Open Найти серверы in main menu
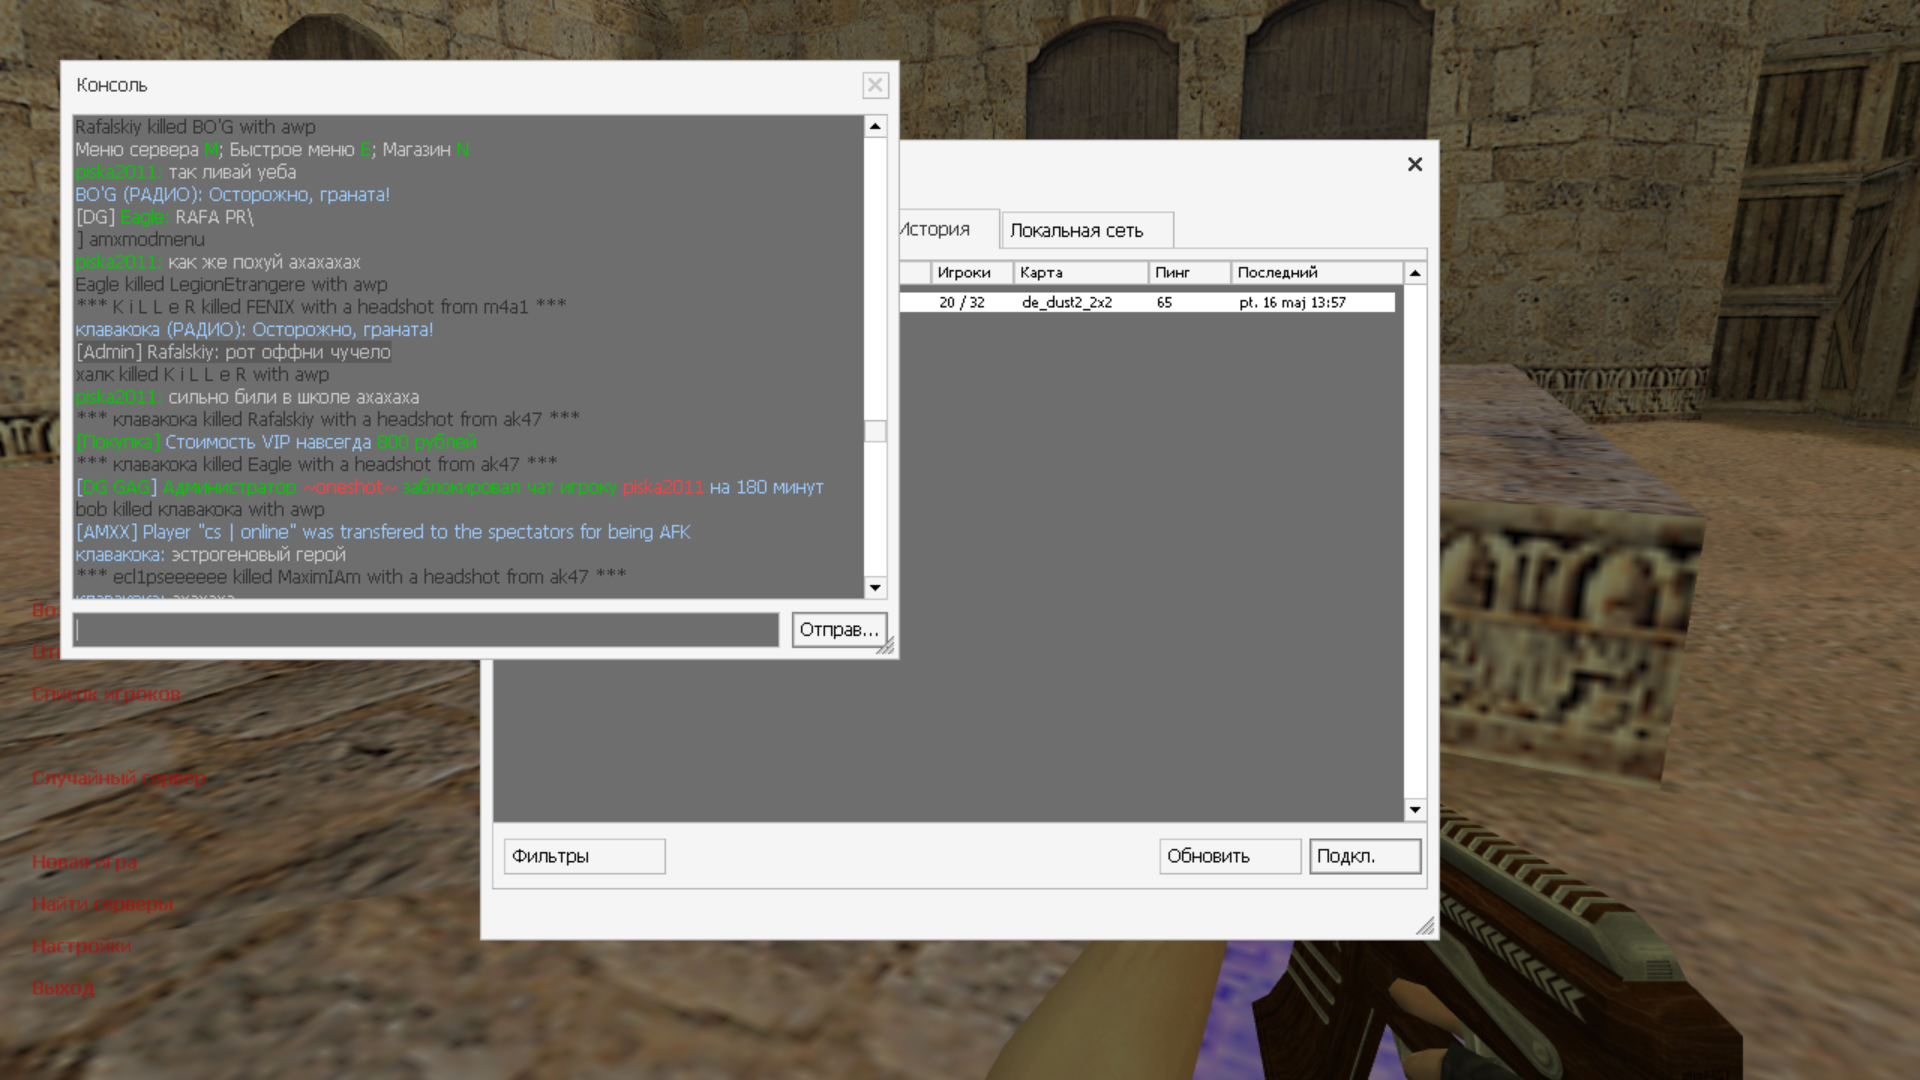The image size is (1920, 1080). [x=103, y=904]
